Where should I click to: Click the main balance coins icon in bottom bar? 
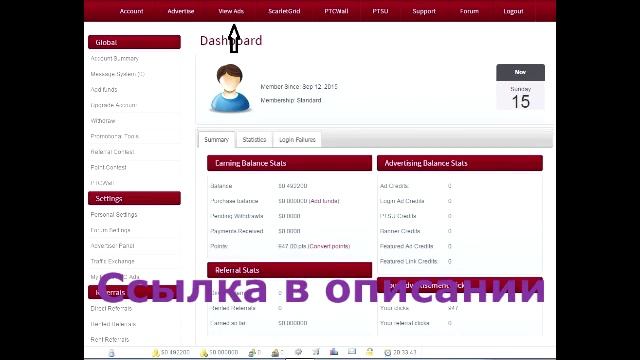tap(156, 353)
